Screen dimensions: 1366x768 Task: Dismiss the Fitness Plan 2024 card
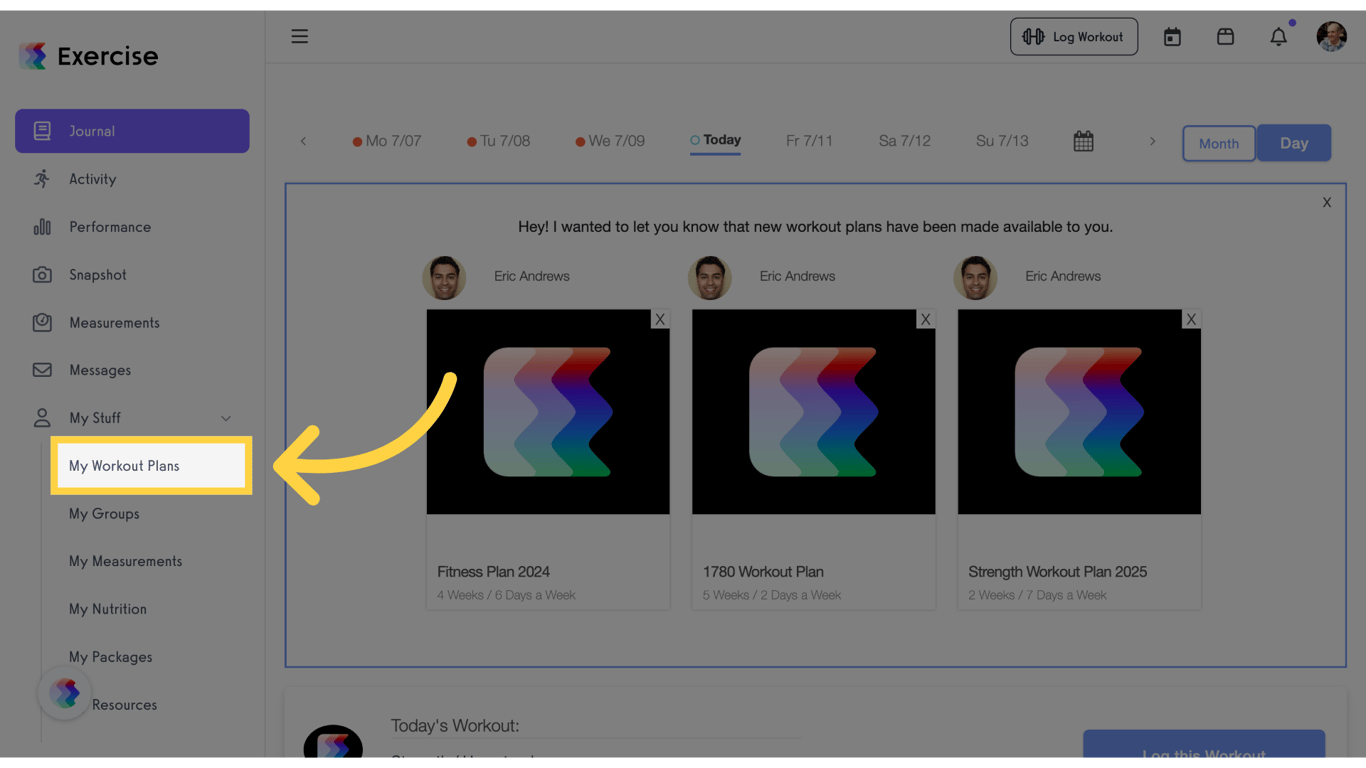[x=660, y=320]
